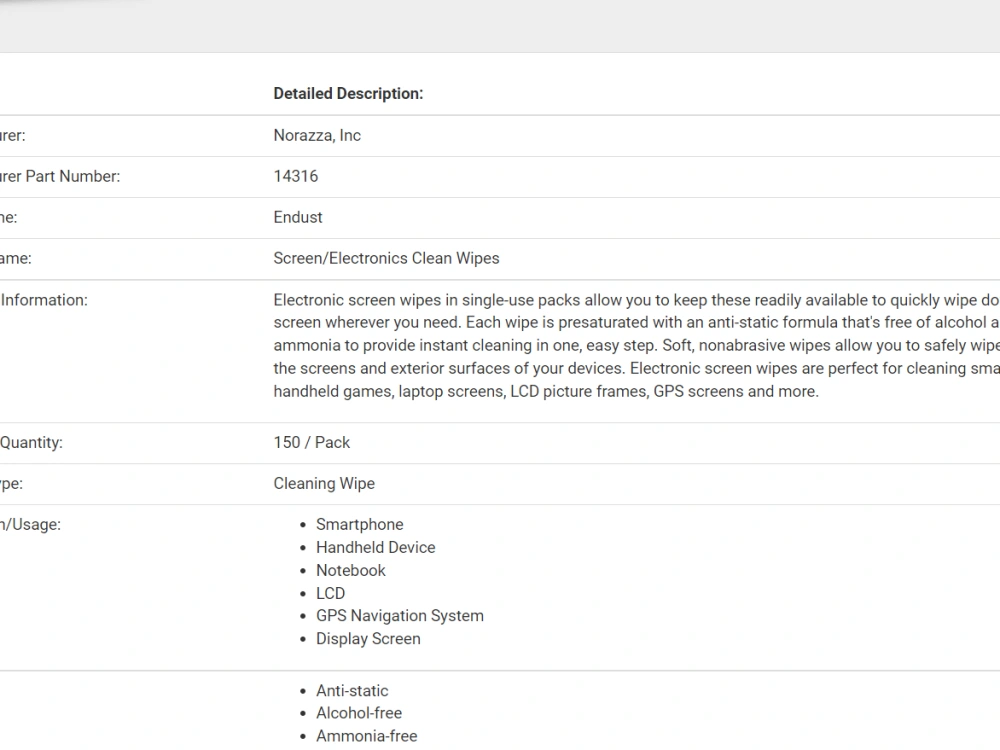Click the Information row label
Screen dimensions: 1000x750
43,300
